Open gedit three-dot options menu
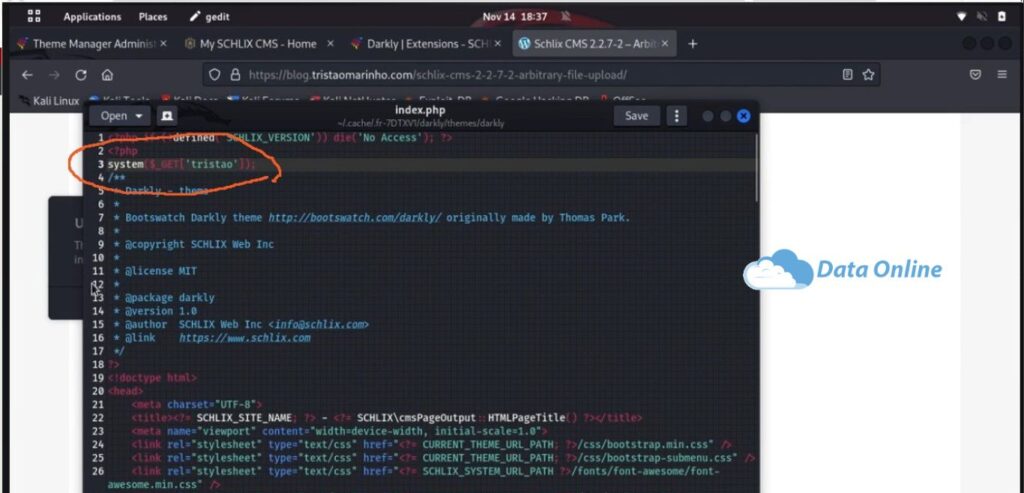1024x493 pixels. pyautogui.click(x=677, y=116)
